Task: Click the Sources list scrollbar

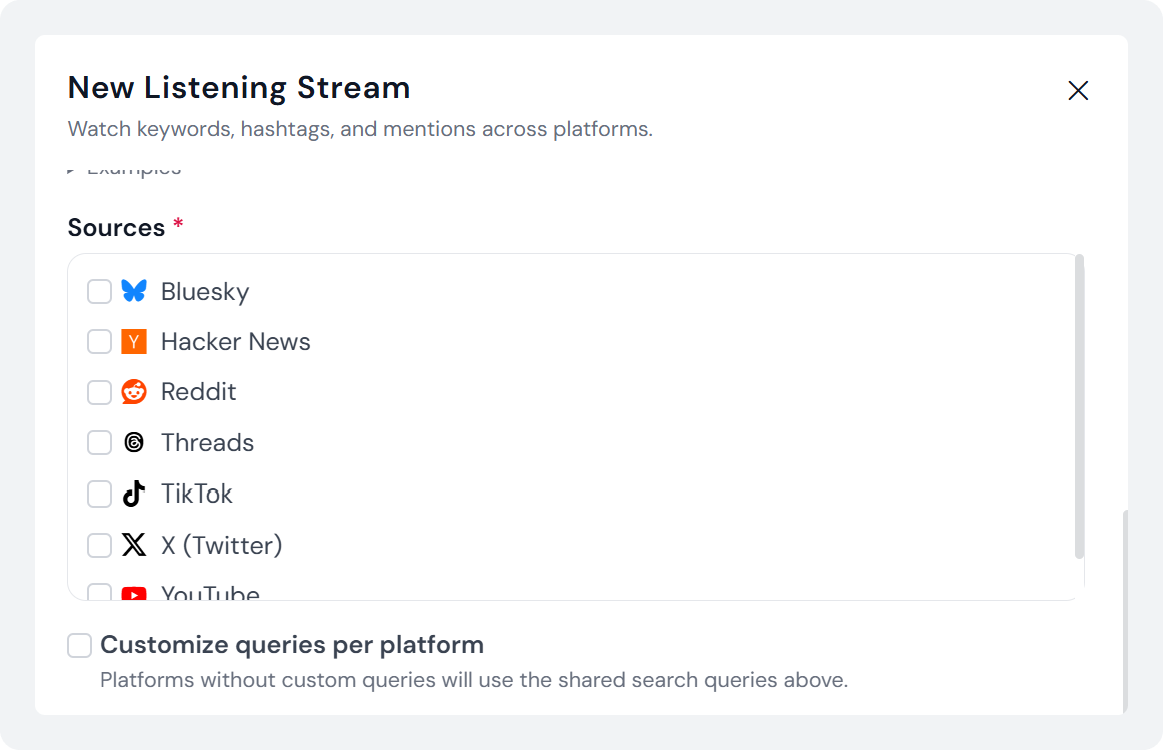Action: pyautogui.click(x=1079, y=407)
